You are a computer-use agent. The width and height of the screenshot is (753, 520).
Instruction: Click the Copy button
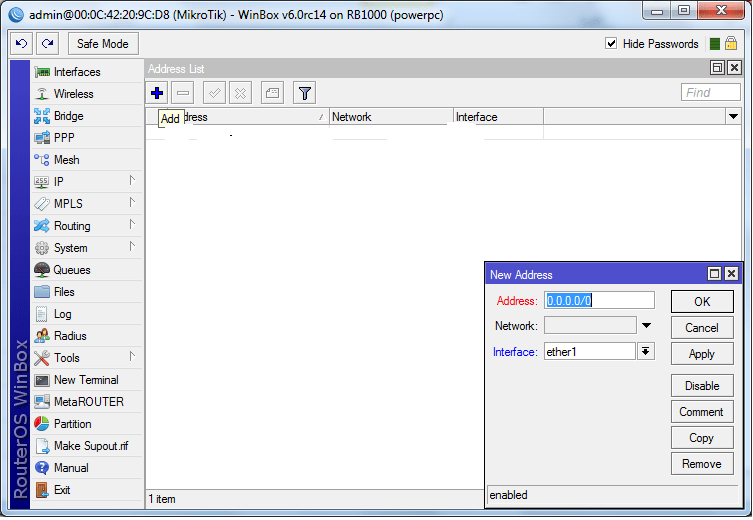pos(702,438)
